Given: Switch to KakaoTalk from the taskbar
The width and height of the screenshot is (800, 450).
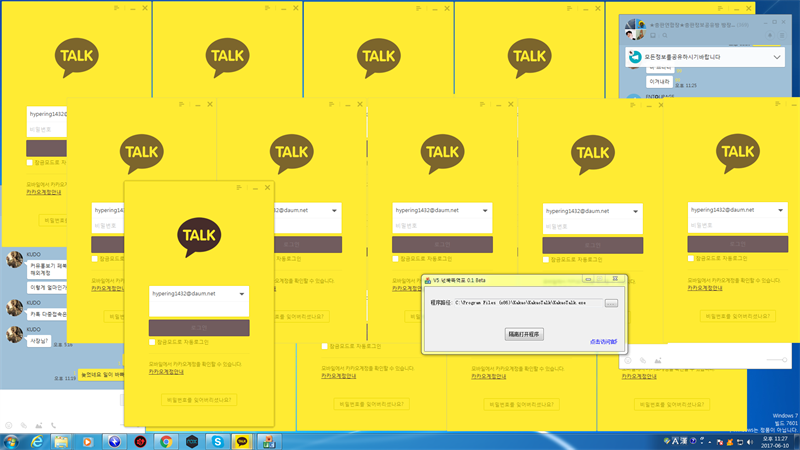Looking at the screenshot, I should tap(243, 442).
